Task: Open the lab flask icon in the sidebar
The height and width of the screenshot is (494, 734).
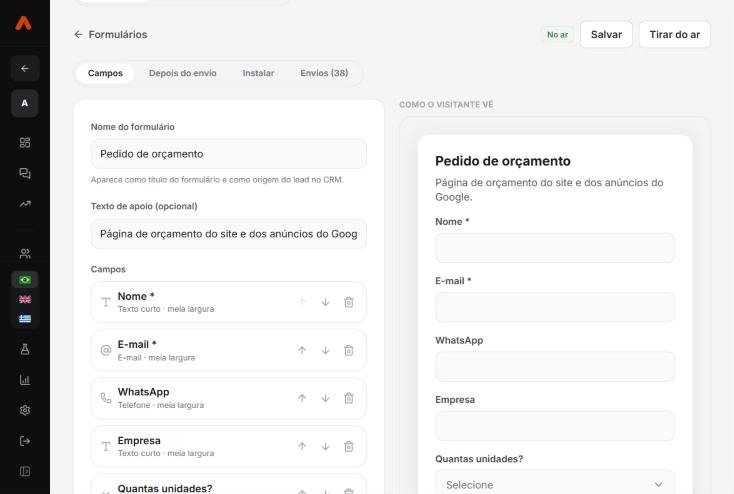Action: click(25, 349)
